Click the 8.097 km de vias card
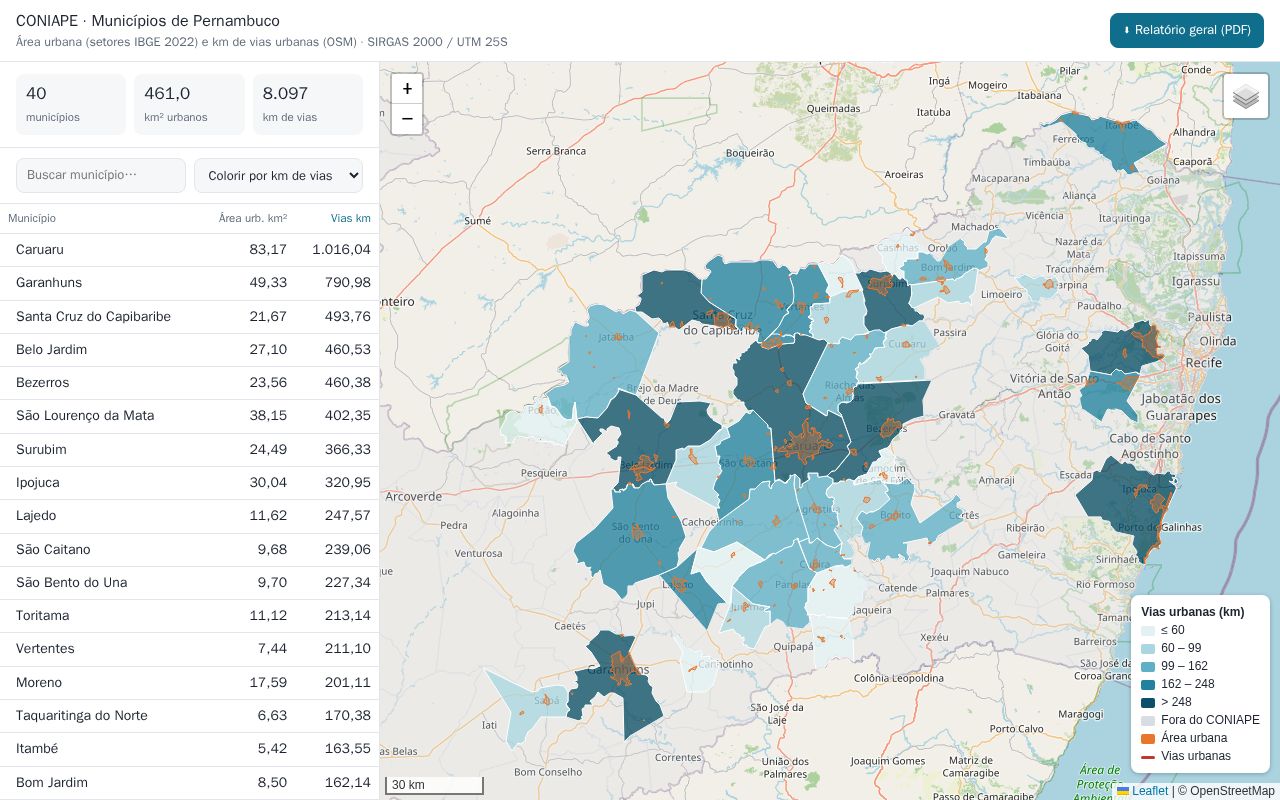Screen dimensions: 1280x800 (308, 104)
